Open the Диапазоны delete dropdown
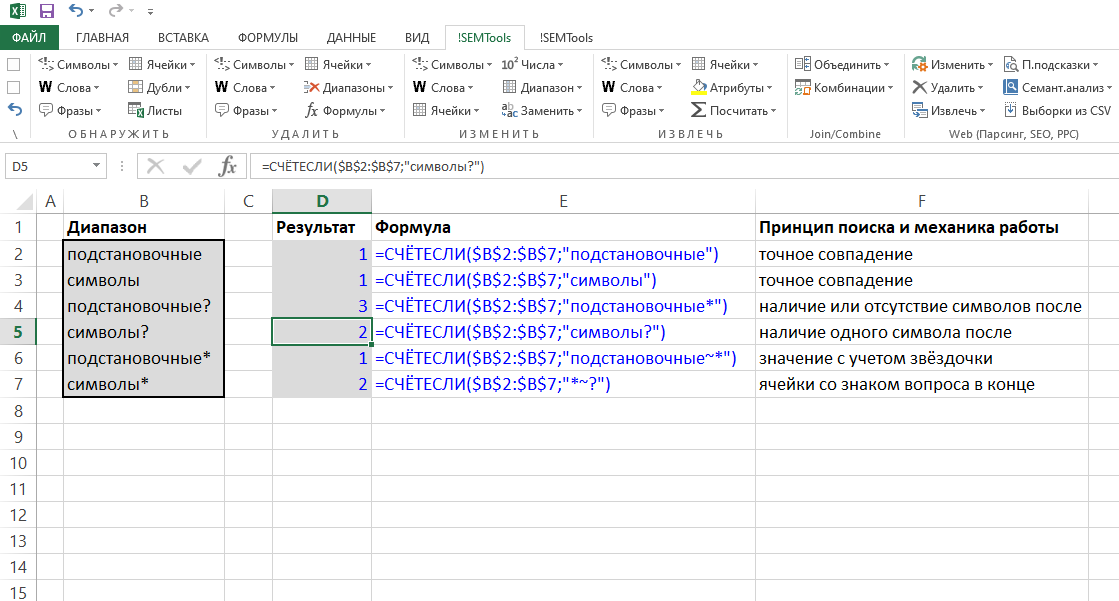This screenshot has width=1119, height=601. (x=348, y=87)
